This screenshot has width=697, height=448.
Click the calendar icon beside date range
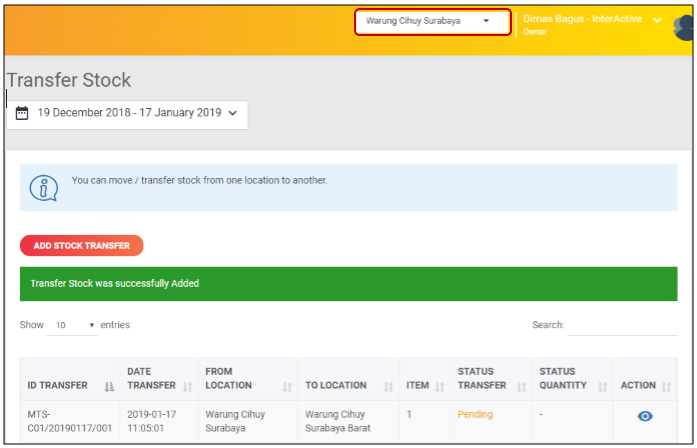(22, 113)
